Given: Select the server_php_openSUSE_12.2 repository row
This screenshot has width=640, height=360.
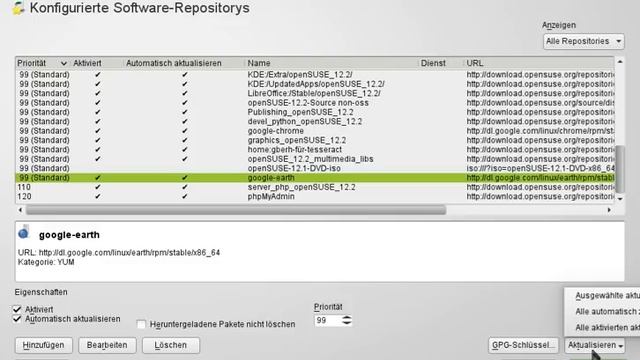Looking at the screenshot, I should point(315,187).
